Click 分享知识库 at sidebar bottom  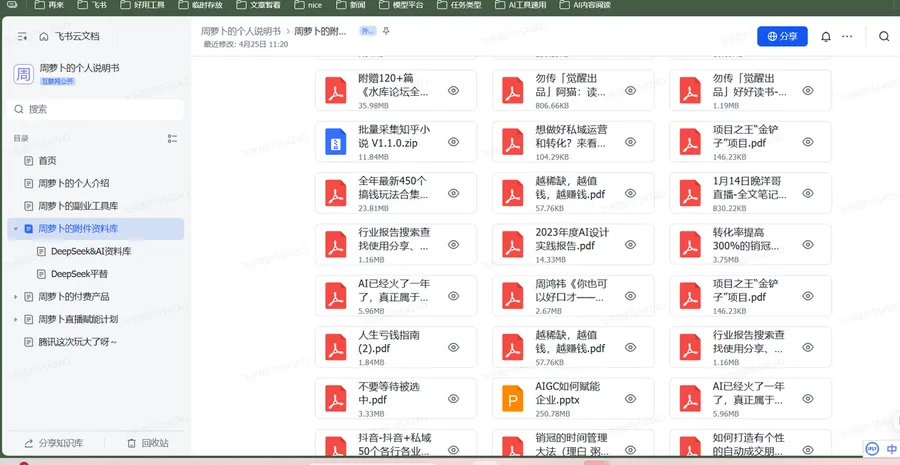pos(54,443)
